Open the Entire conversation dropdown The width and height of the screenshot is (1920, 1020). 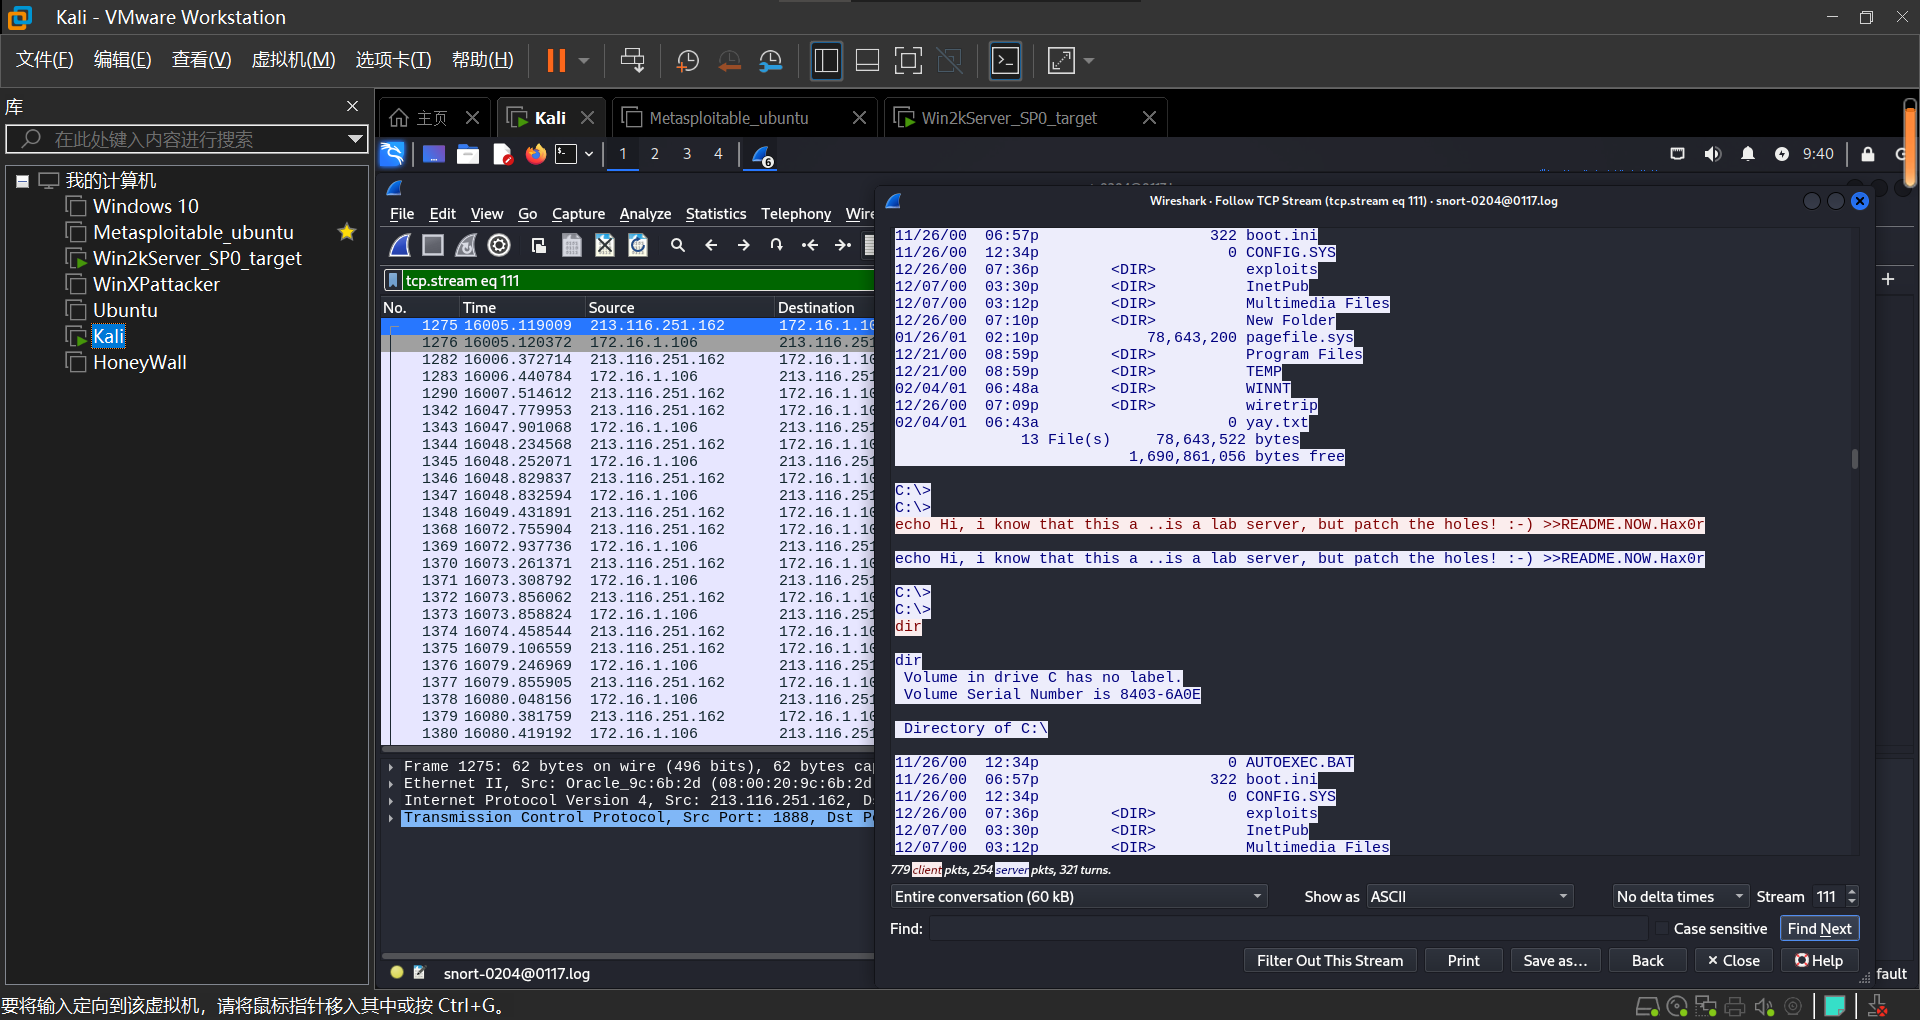coord(1078,897)
